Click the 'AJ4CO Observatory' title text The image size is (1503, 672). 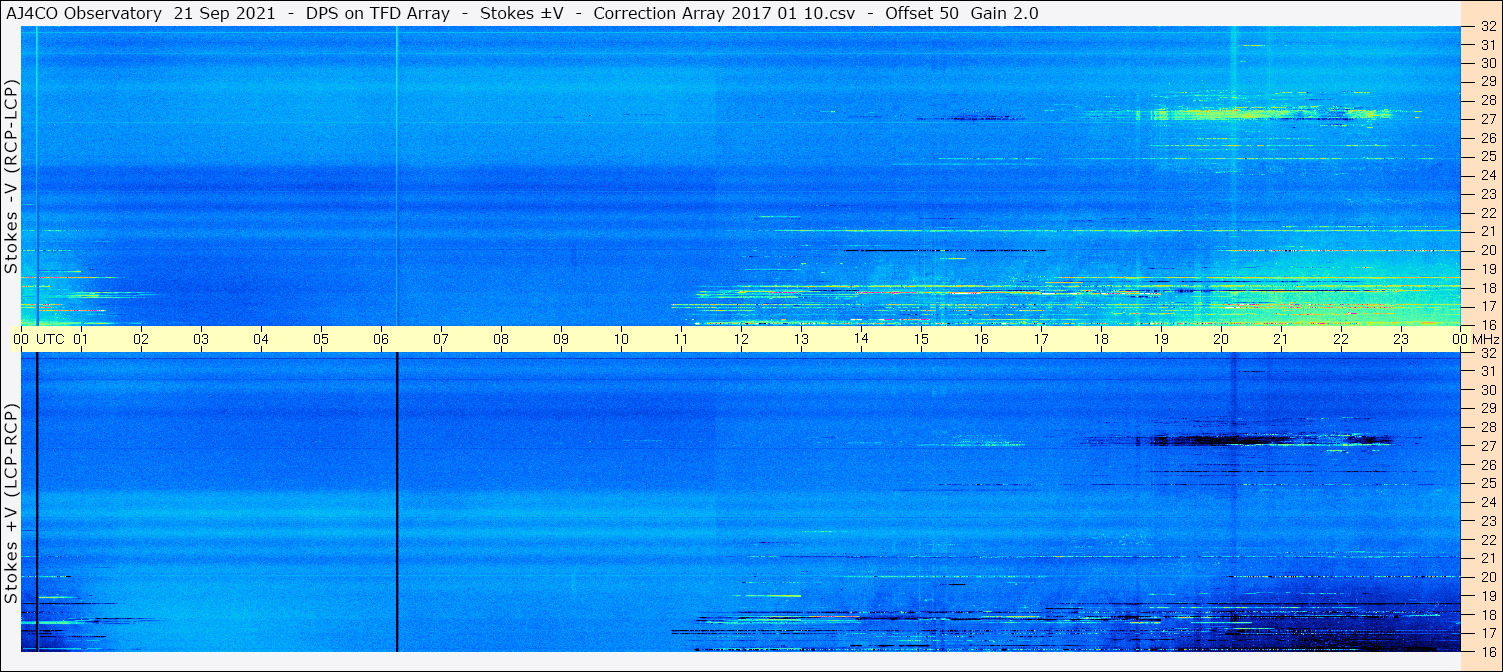click(84, 13)
